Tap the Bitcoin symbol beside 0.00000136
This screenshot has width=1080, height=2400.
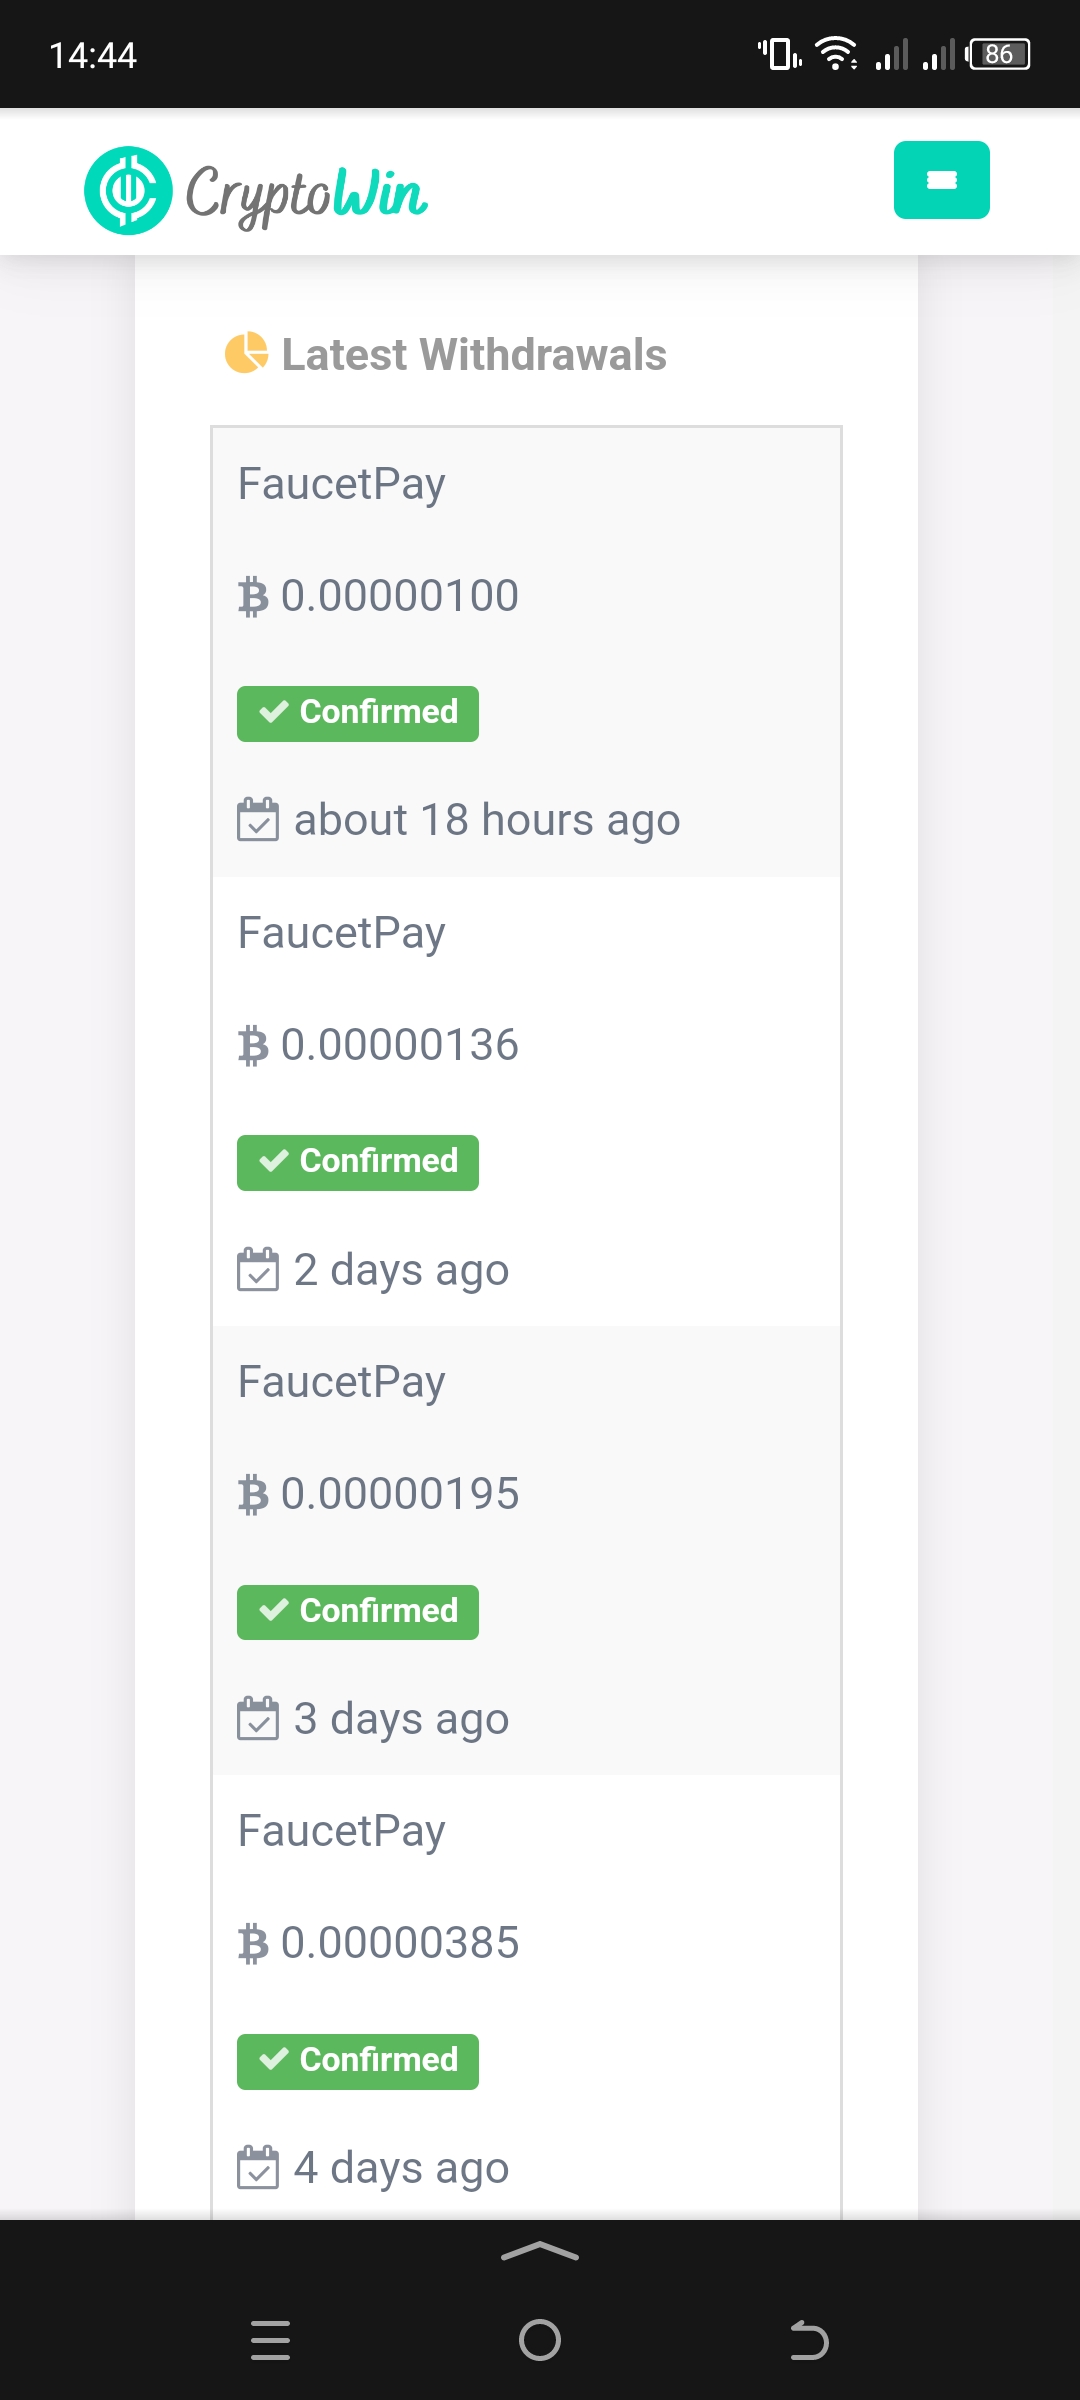click(x=253, y=1046)
